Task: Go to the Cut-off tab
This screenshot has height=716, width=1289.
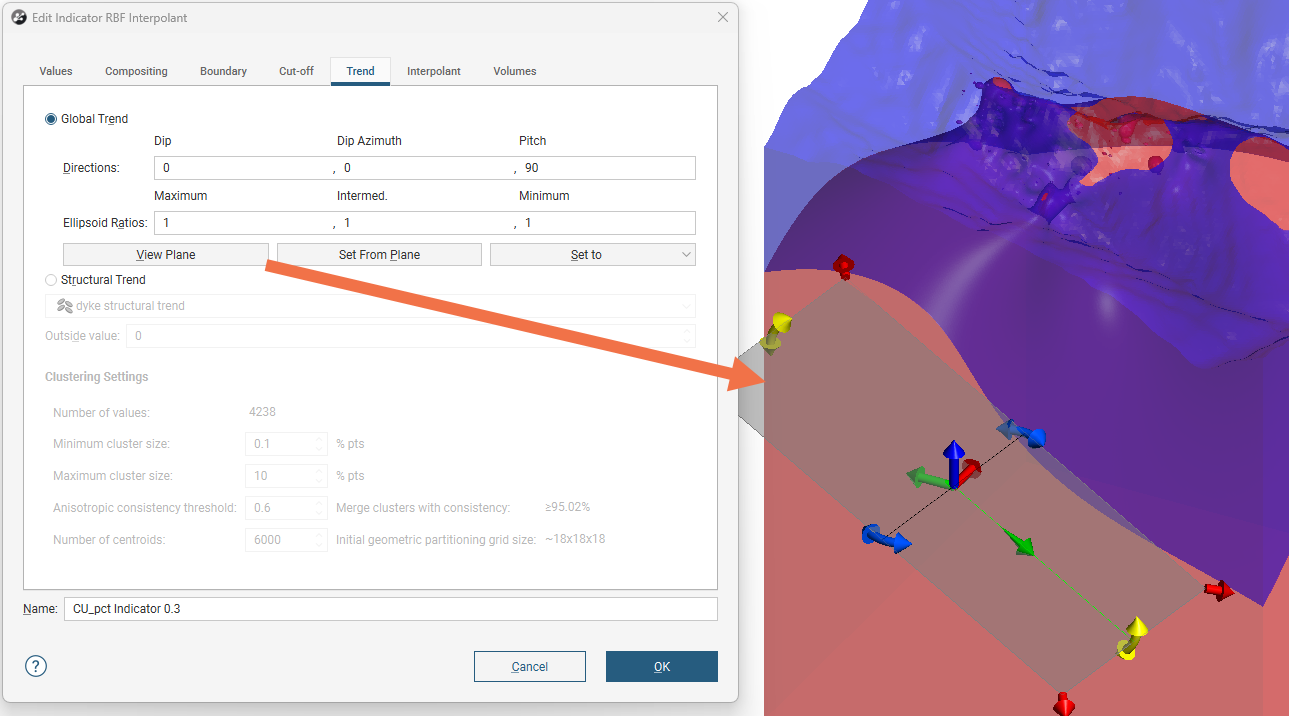Action: tap(296, 71)
